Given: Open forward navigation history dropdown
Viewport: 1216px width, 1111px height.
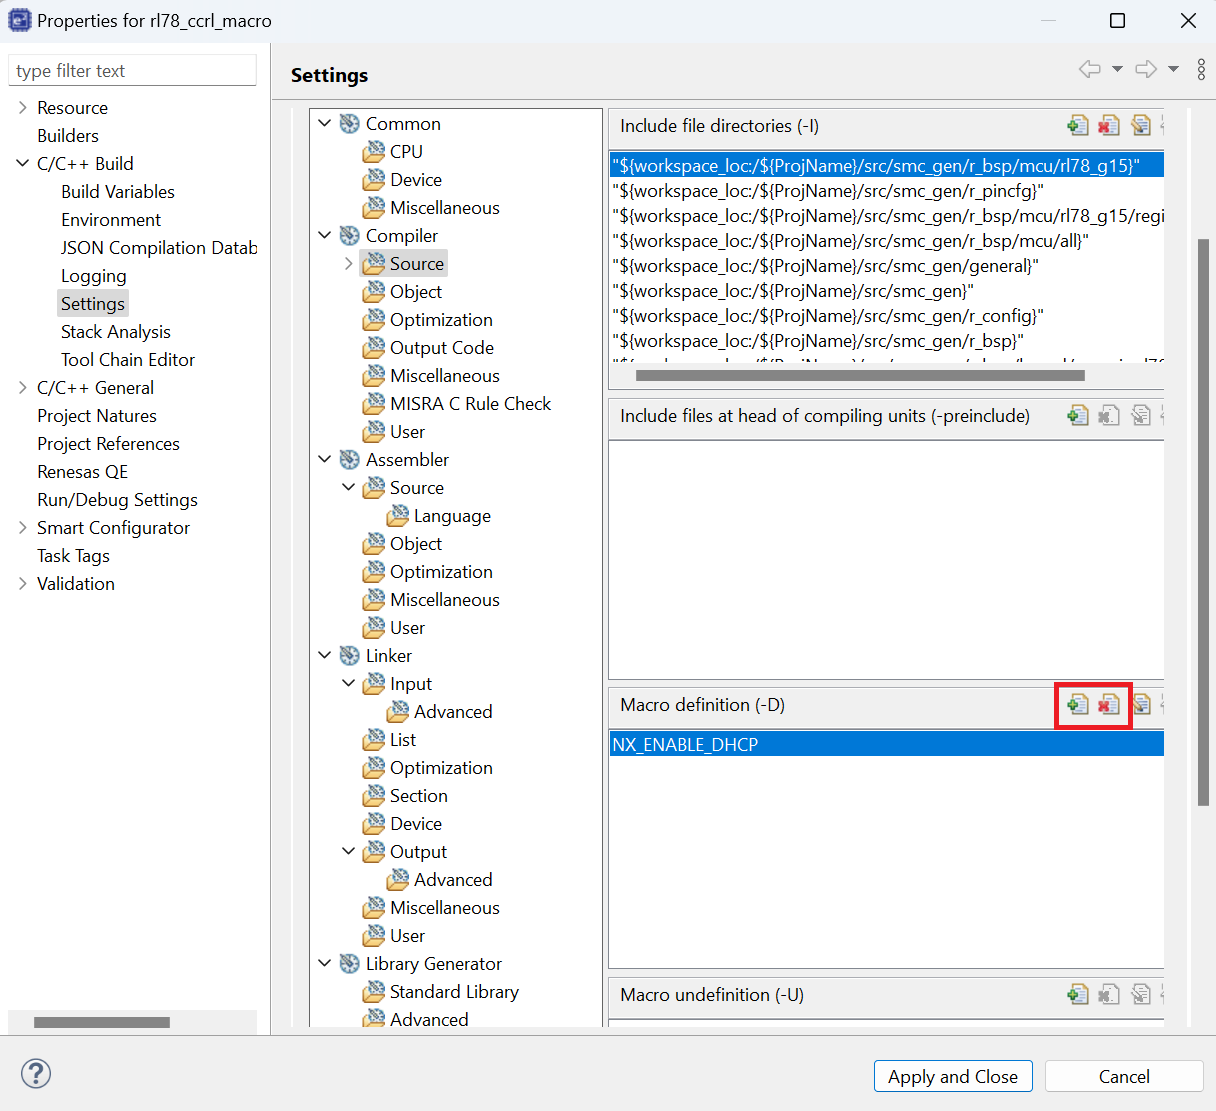Looking at the screenshot, I should (x=1173, y=69).
